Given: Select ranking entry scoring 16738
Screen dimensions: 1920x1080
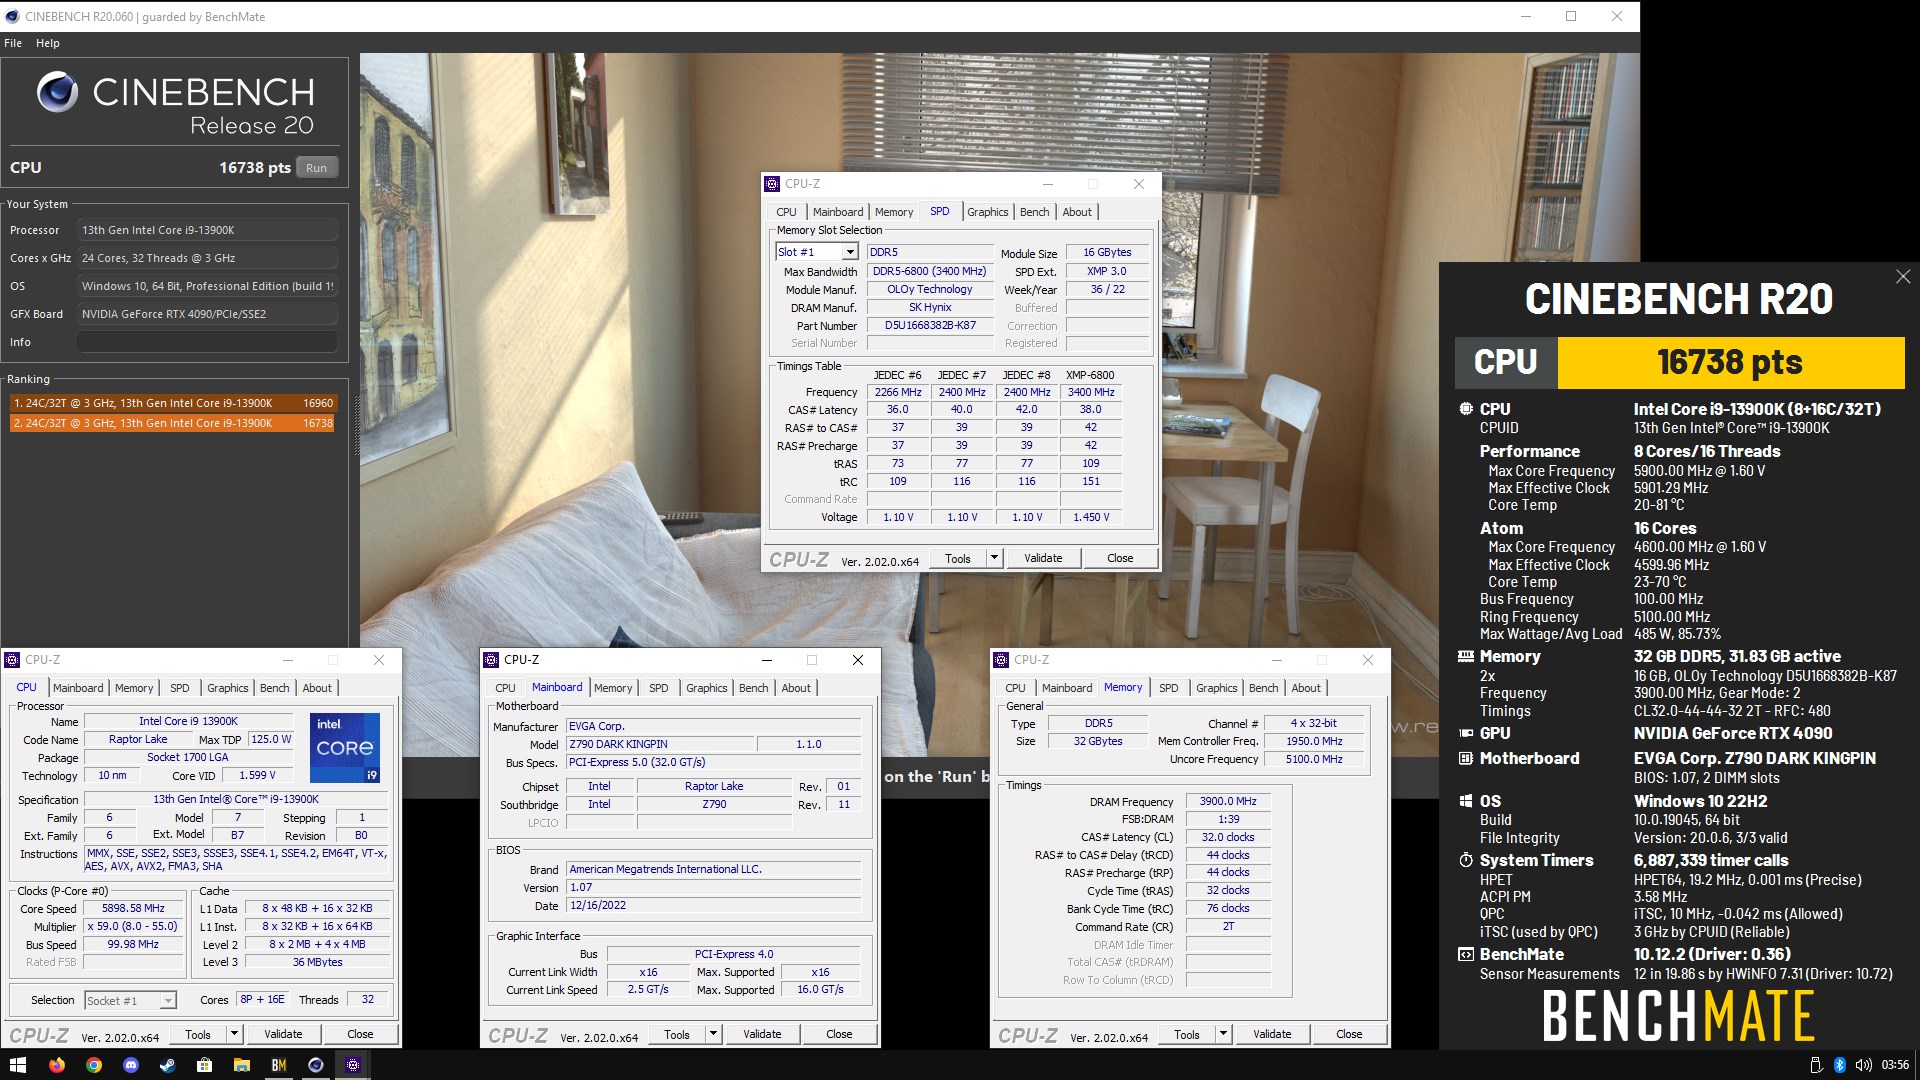Looking at the screenshot, I should pos(174,423).
